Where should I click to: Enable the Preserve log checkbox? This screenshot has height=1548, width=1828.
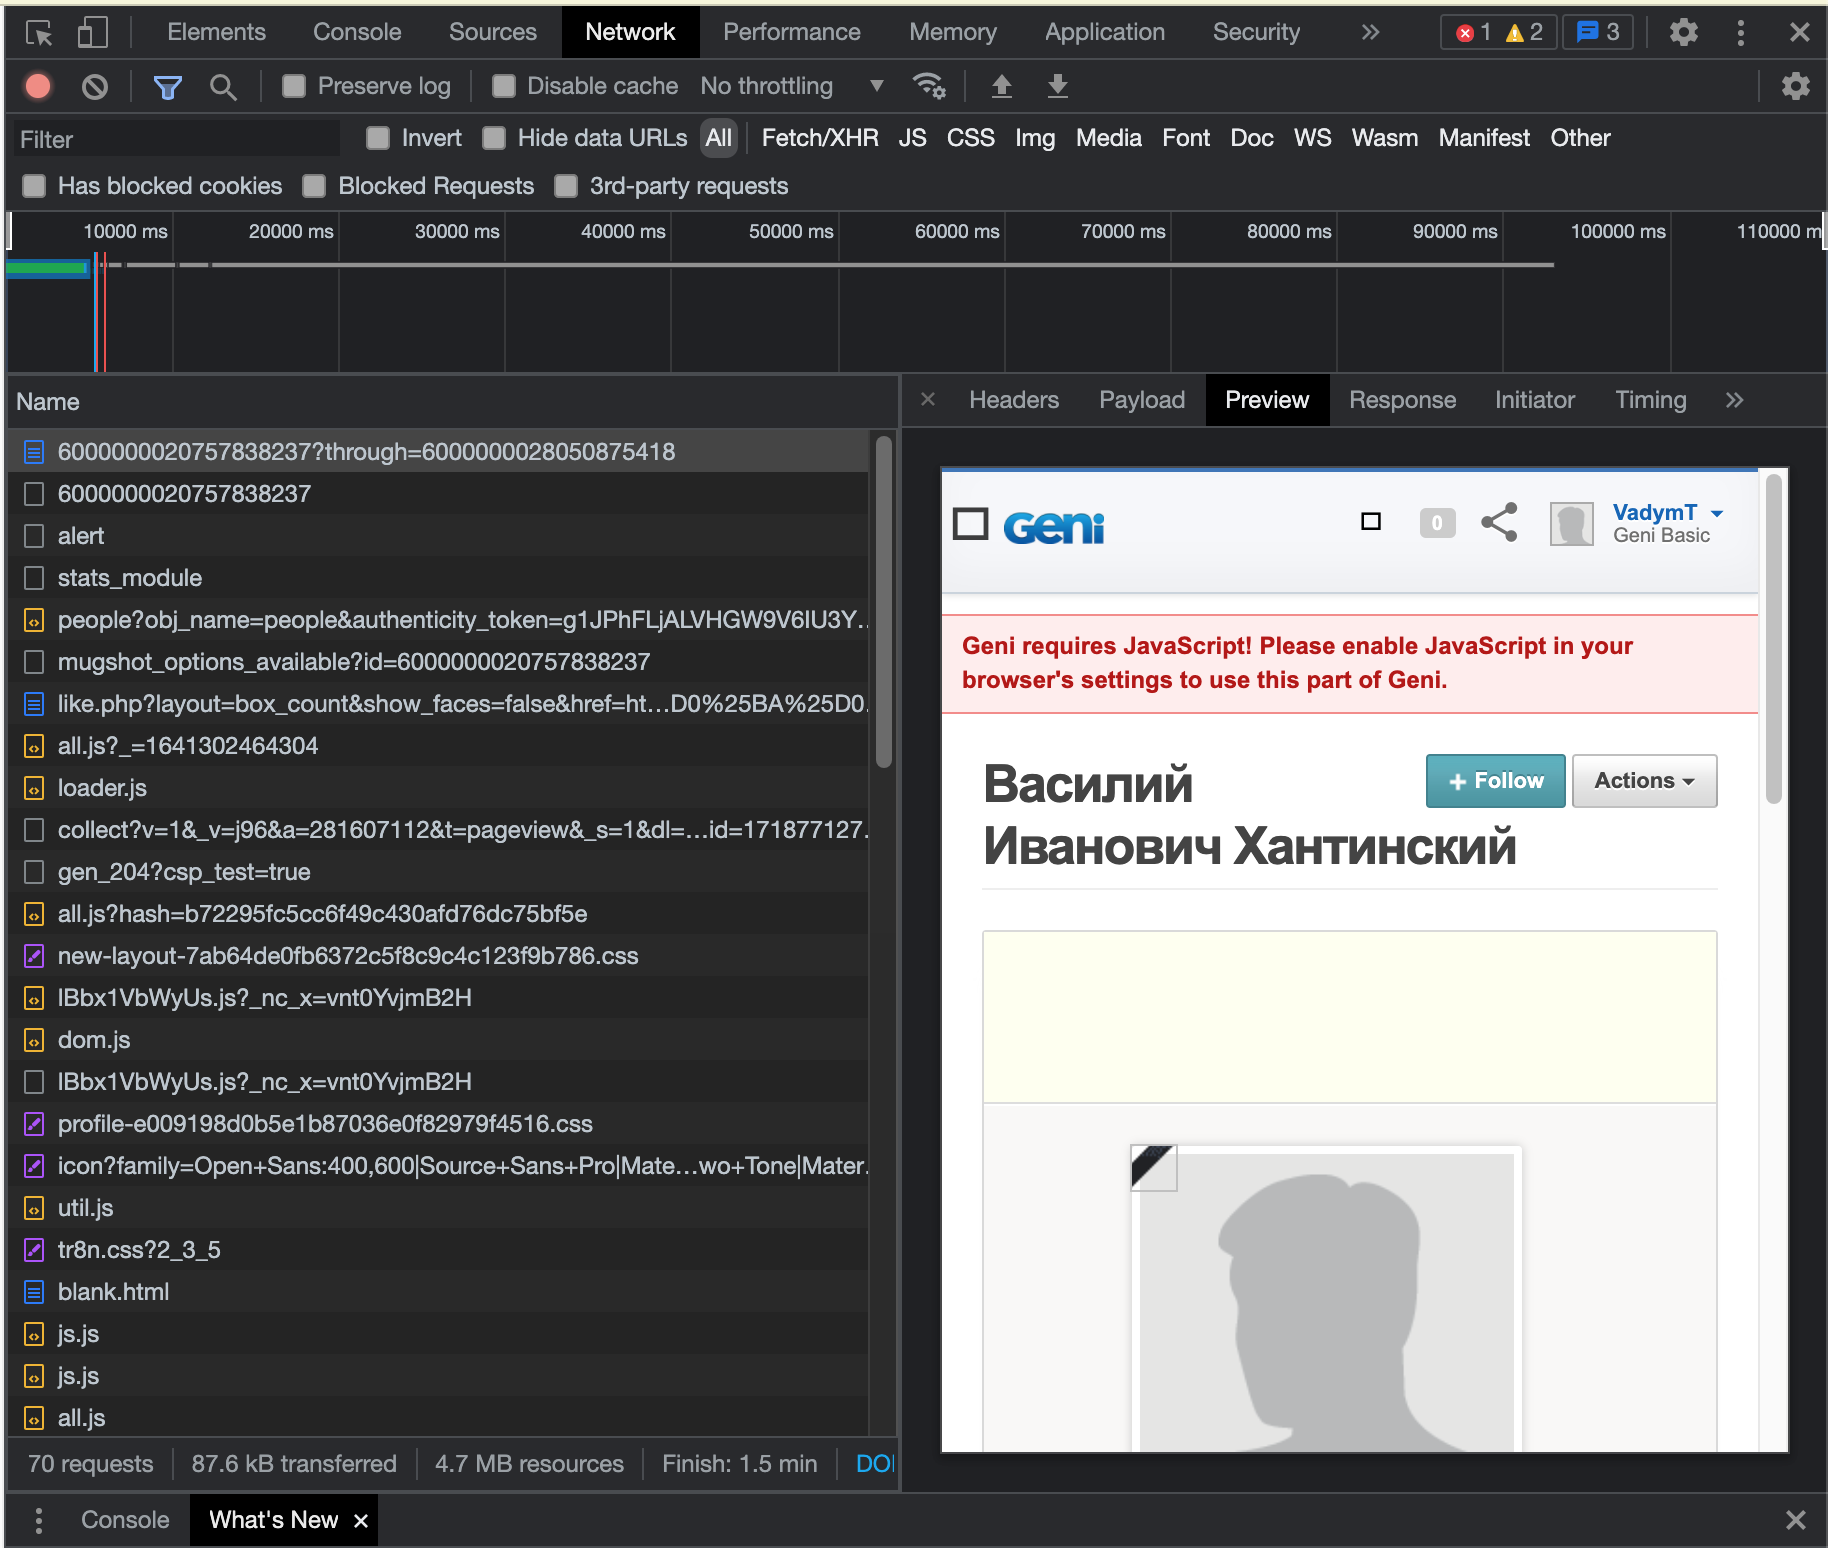click(294, 87)
